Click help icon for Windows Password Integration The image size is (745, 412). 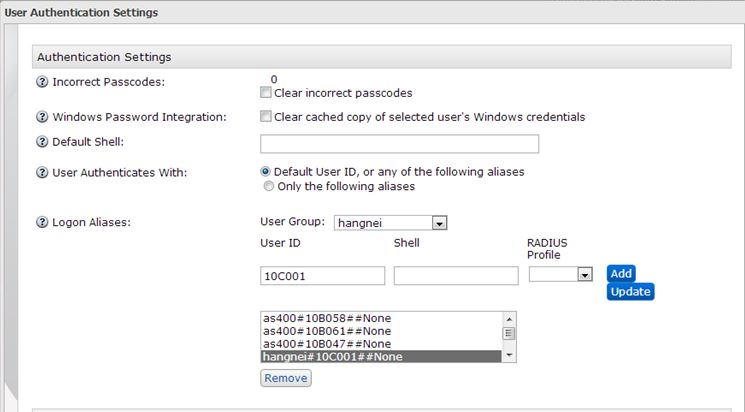point(42,117)
